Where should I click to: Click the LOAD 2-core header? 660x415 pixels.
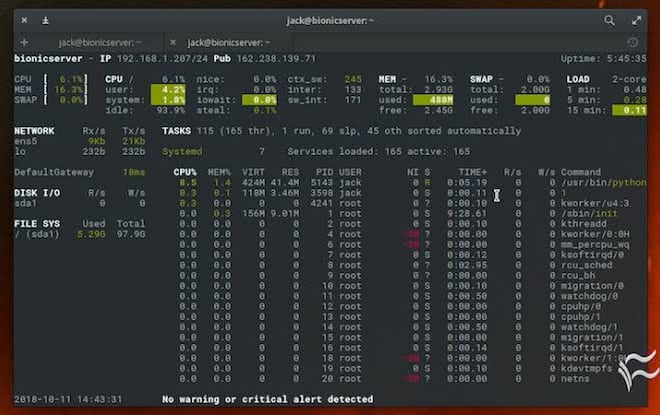[x=606, y=79]
